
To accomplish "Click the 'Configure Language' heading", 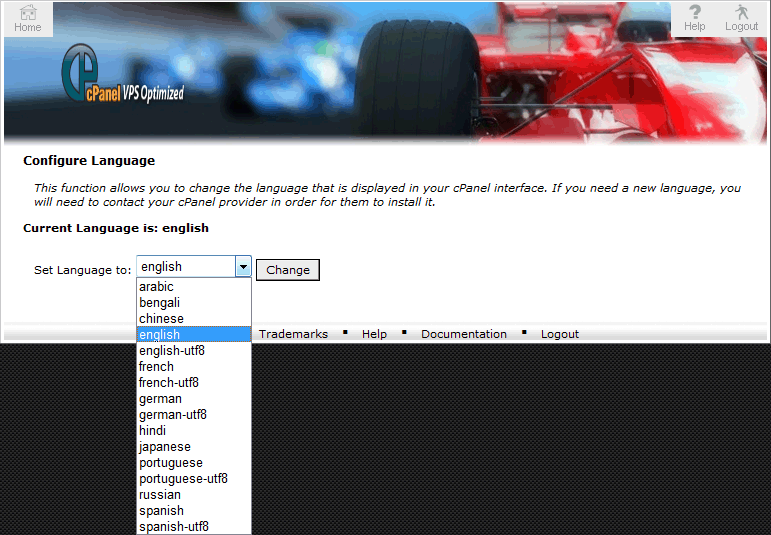I will coord(89,160).
